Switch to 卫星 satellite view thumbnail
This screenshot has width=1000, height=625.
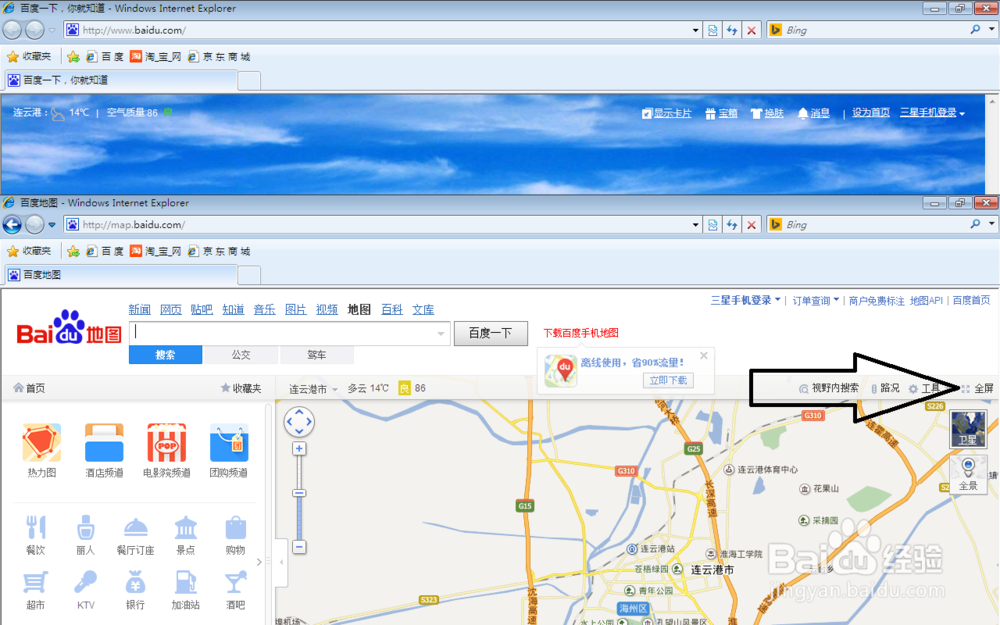(x=967, y=429)
